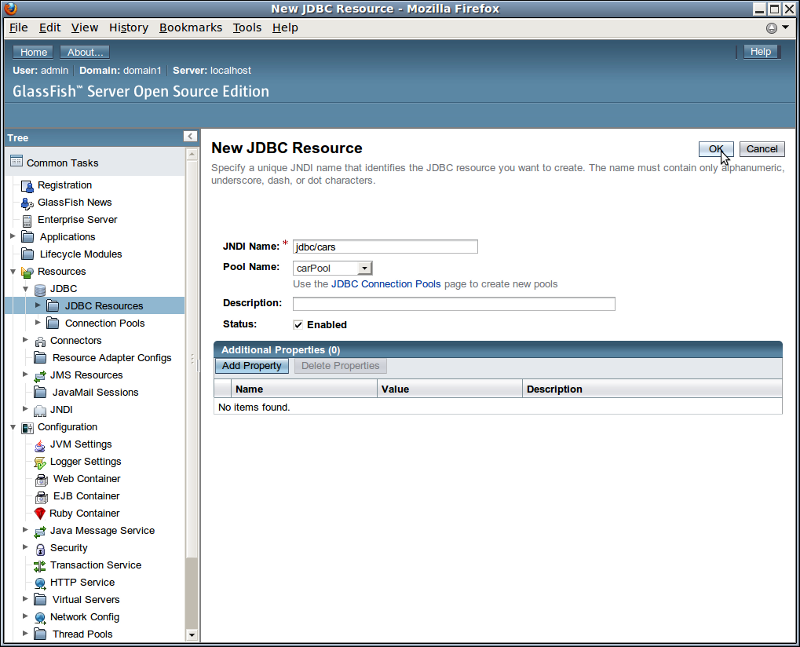Open Logger Settings from the tree
Screen dimensions: 800x647
pyautogui.click(x=43, y=461)
